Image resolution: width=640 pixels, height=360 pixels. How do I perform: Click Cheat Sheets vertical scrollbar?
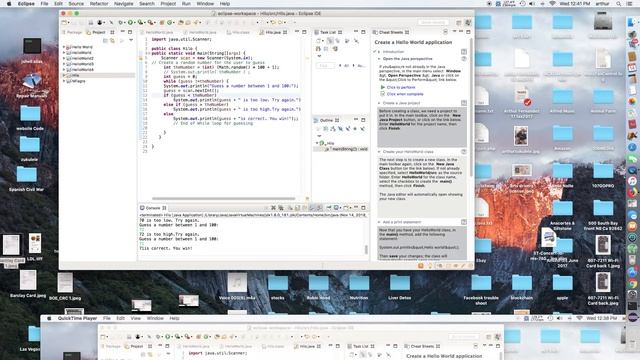471,106
